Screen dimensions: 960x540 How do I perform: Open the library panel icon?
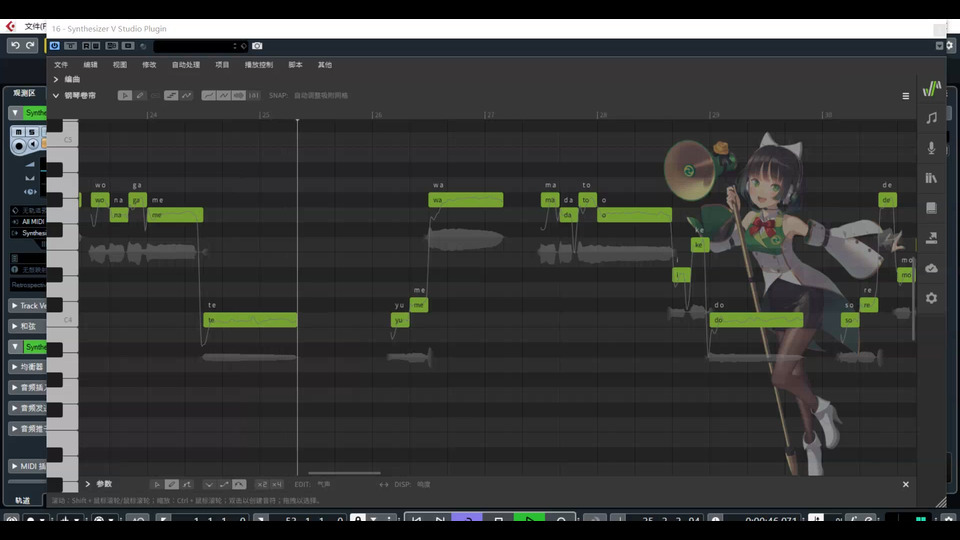click(931, 178)
